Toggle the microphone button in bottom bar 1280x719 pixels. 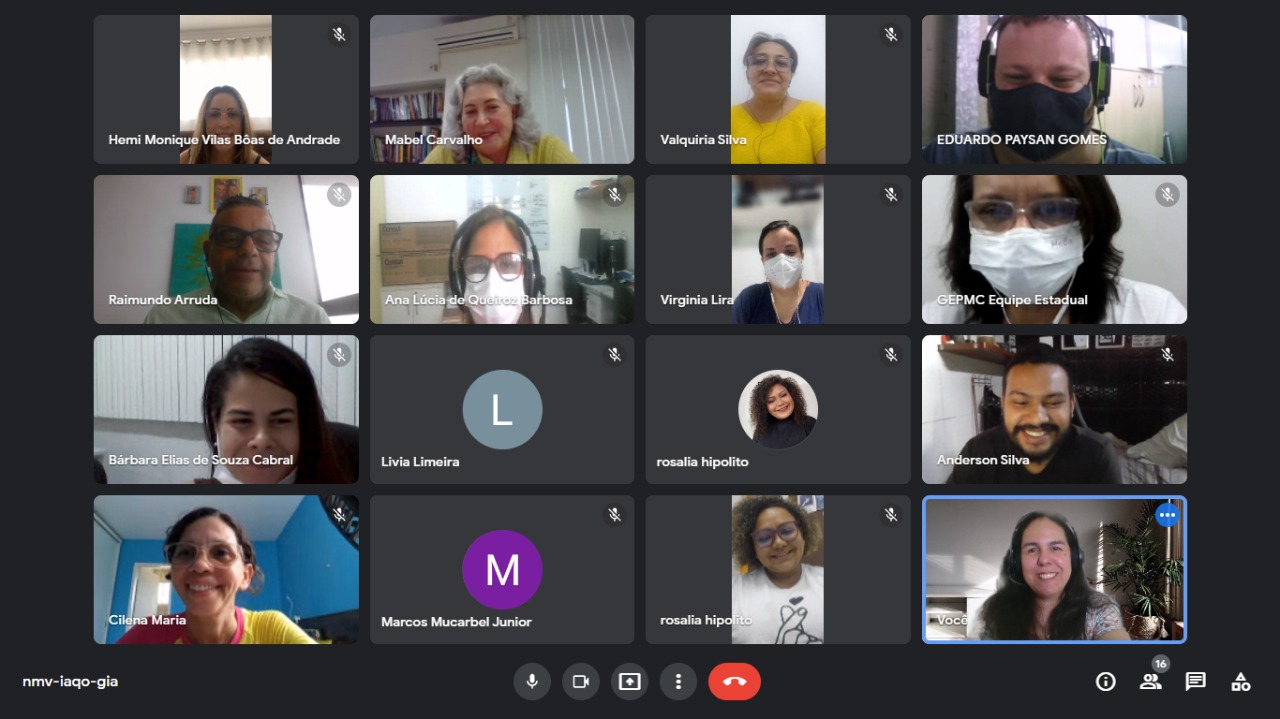[x=532, y=682]
